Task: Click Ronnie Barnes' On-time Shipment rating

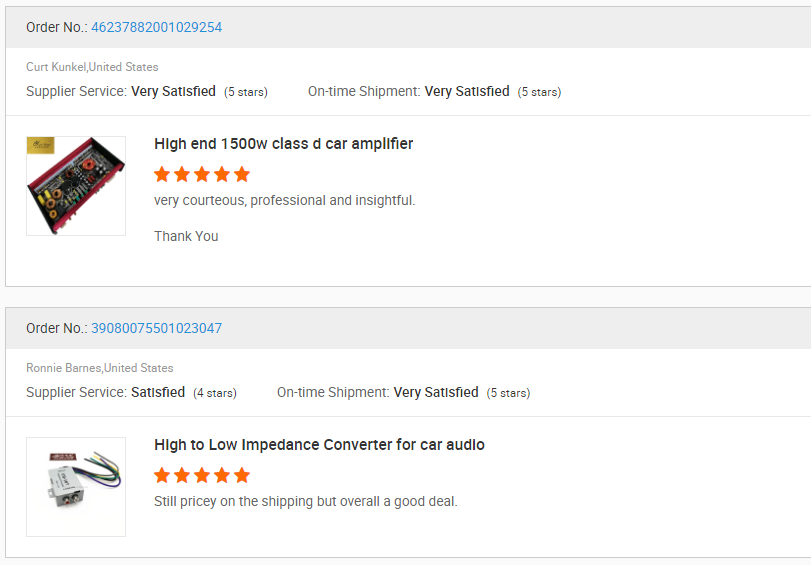Action: click(x=436, y=392)
